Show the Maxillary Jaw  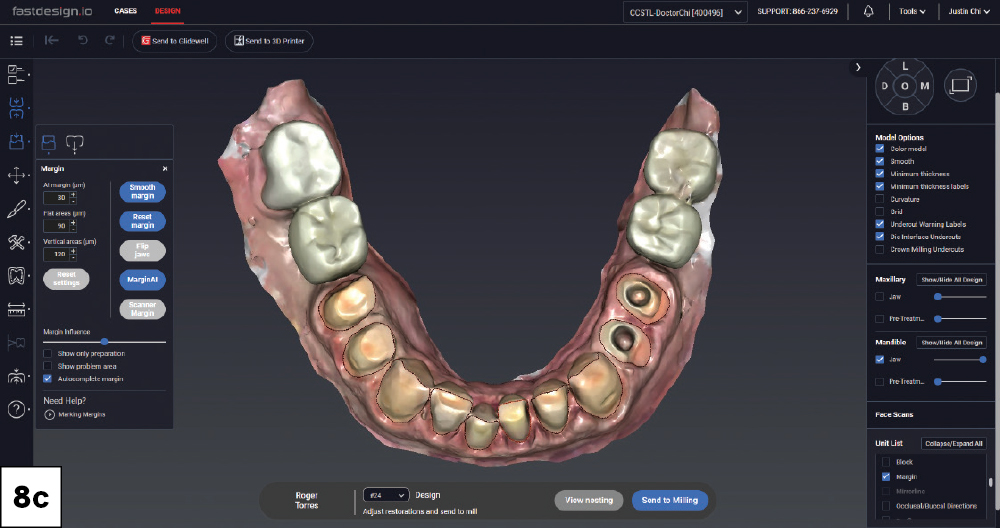click(x=880, y=297)
